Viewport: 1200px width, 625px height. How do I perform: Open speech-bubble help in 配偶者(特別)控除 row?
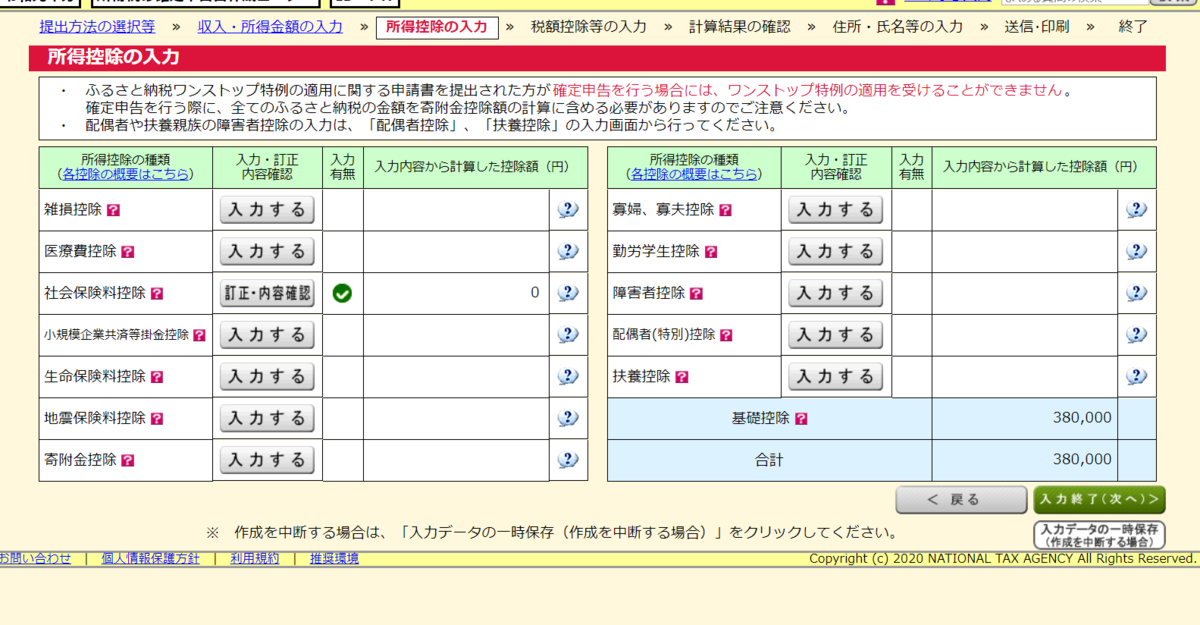click(x=1136, y=335)
